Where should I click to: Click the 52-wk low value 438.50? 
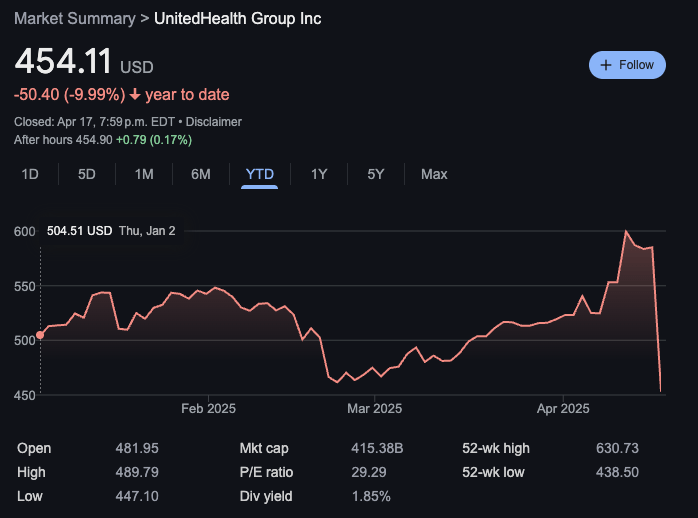617,472
